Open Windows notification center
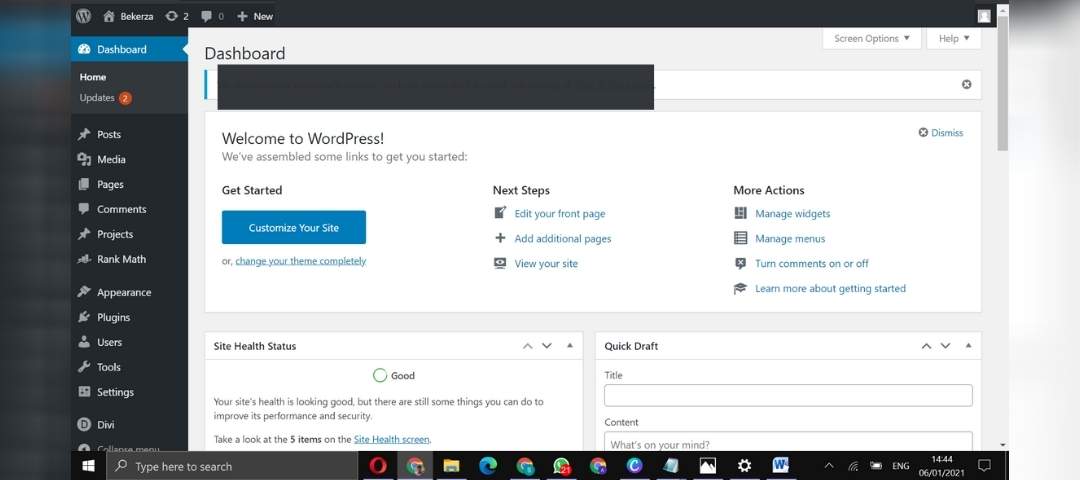Viewport: 1080px width, 480px height. (984, 466)
